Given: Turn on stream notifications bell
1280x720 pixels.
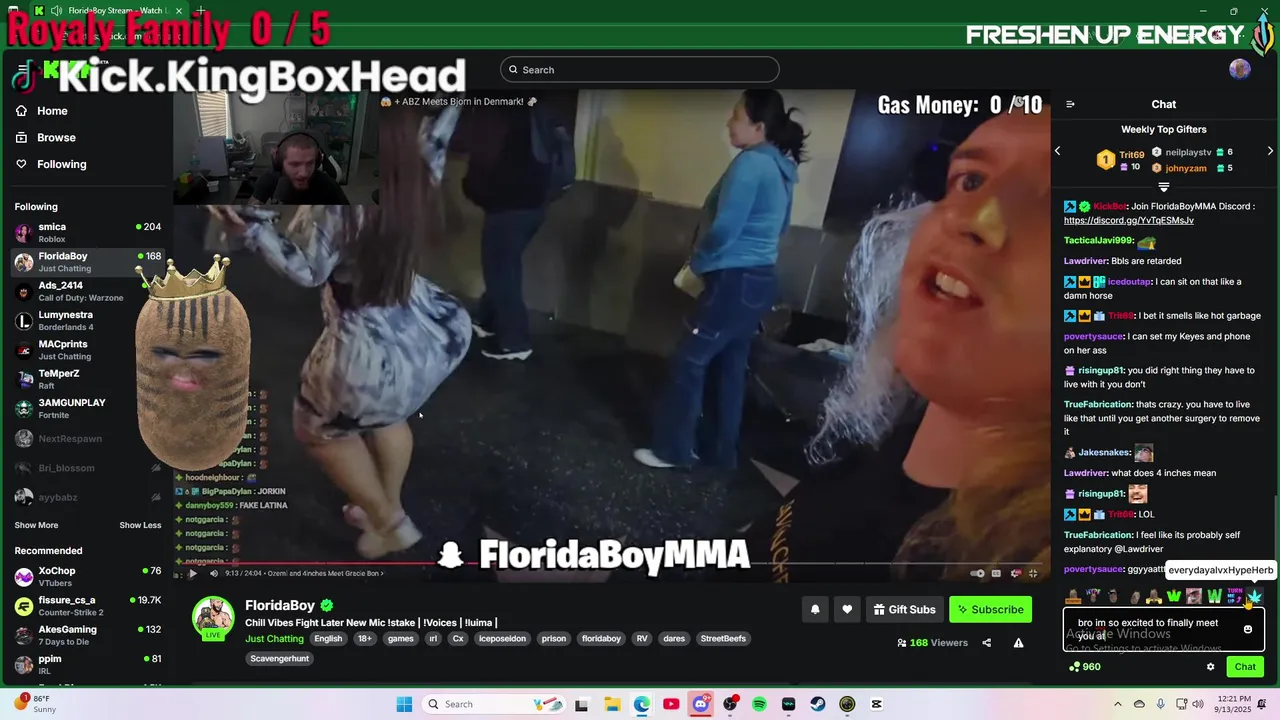Looking at the screenshot, I should click(x=815, y=609).
